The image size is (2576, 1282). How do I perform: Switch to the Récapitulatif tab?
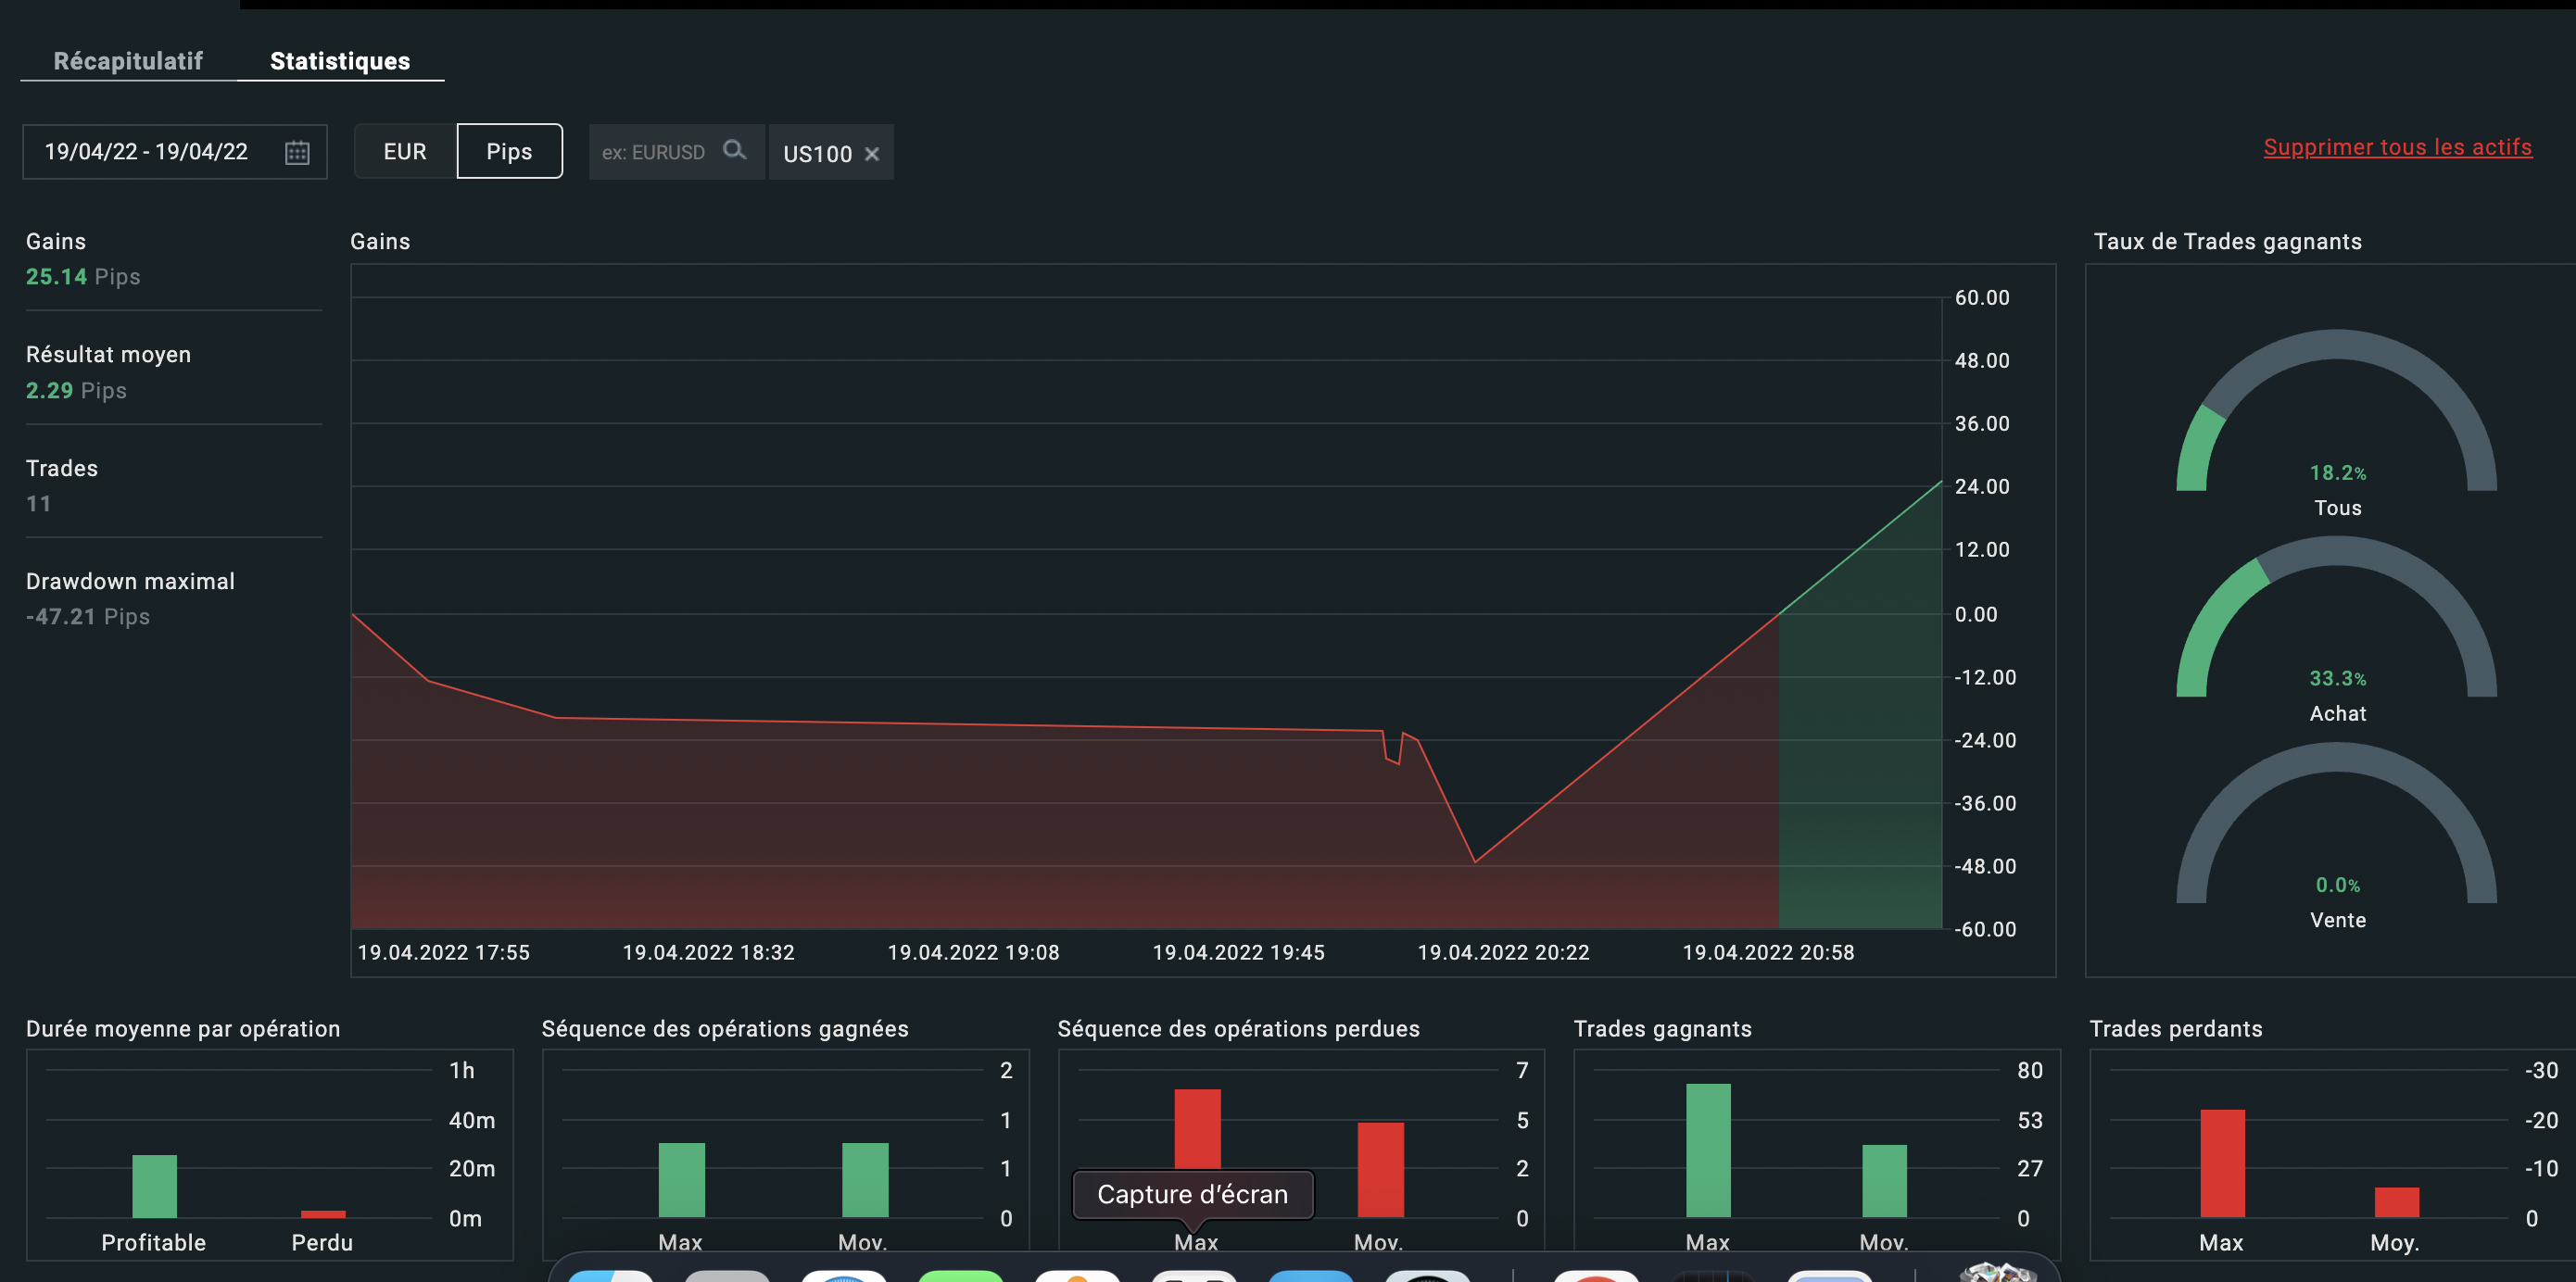pyautogui.click(x=128, y=61)
